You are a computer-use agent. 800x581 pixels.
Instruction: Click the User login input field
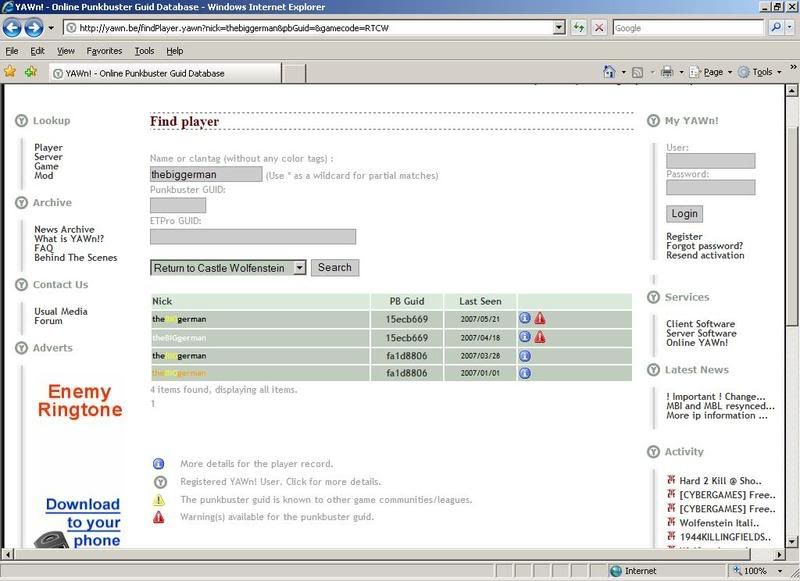(x=711, y=161)
